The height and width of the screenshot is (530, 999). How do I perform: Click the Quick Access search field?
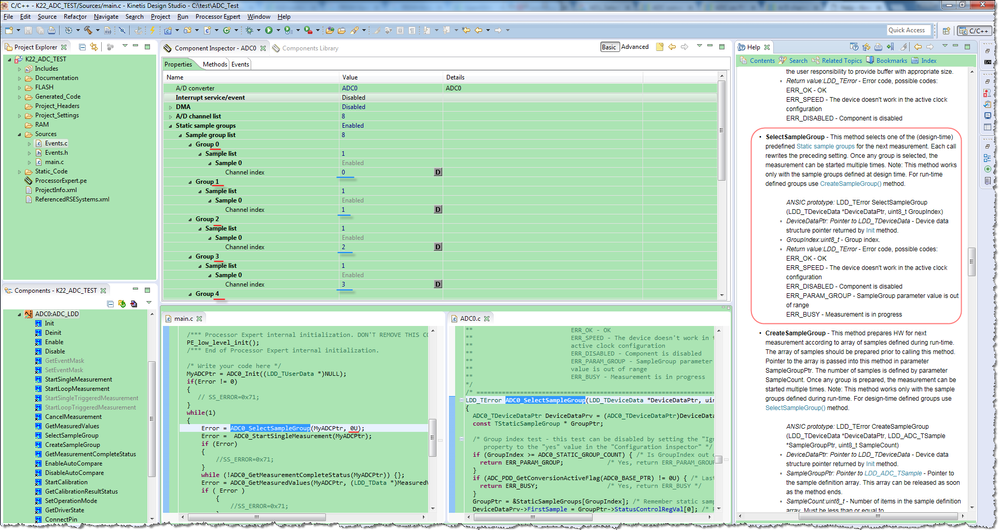(x=907, y=30)
